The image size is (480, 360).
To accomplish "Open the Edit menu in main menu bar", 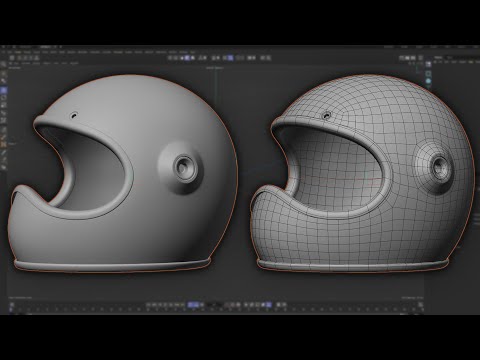I will (10, 52).
